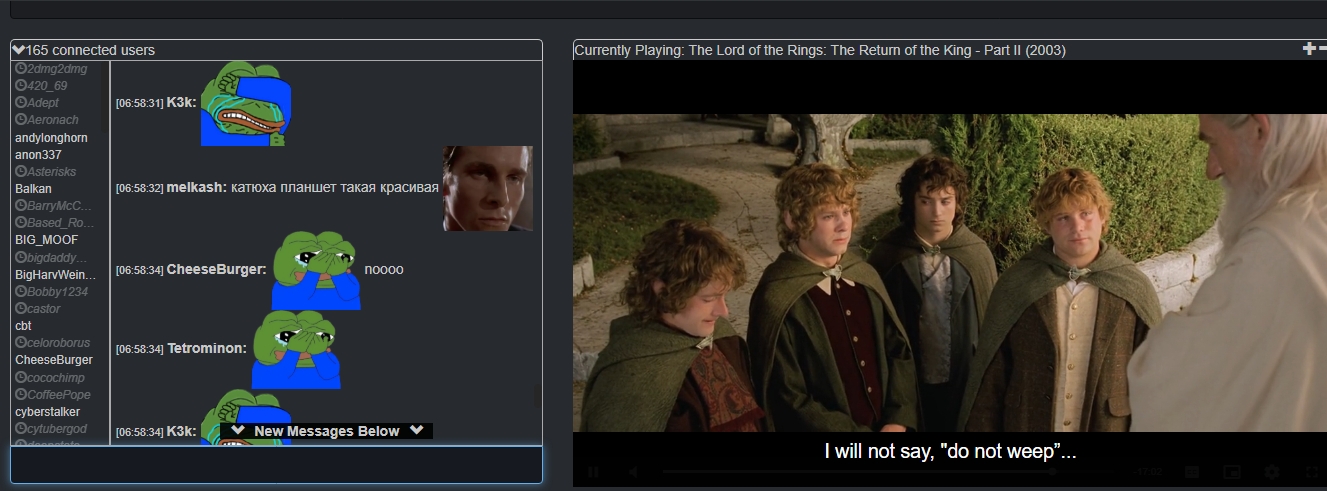Collapse the 165 connected users list

click(x=18, y=49)
